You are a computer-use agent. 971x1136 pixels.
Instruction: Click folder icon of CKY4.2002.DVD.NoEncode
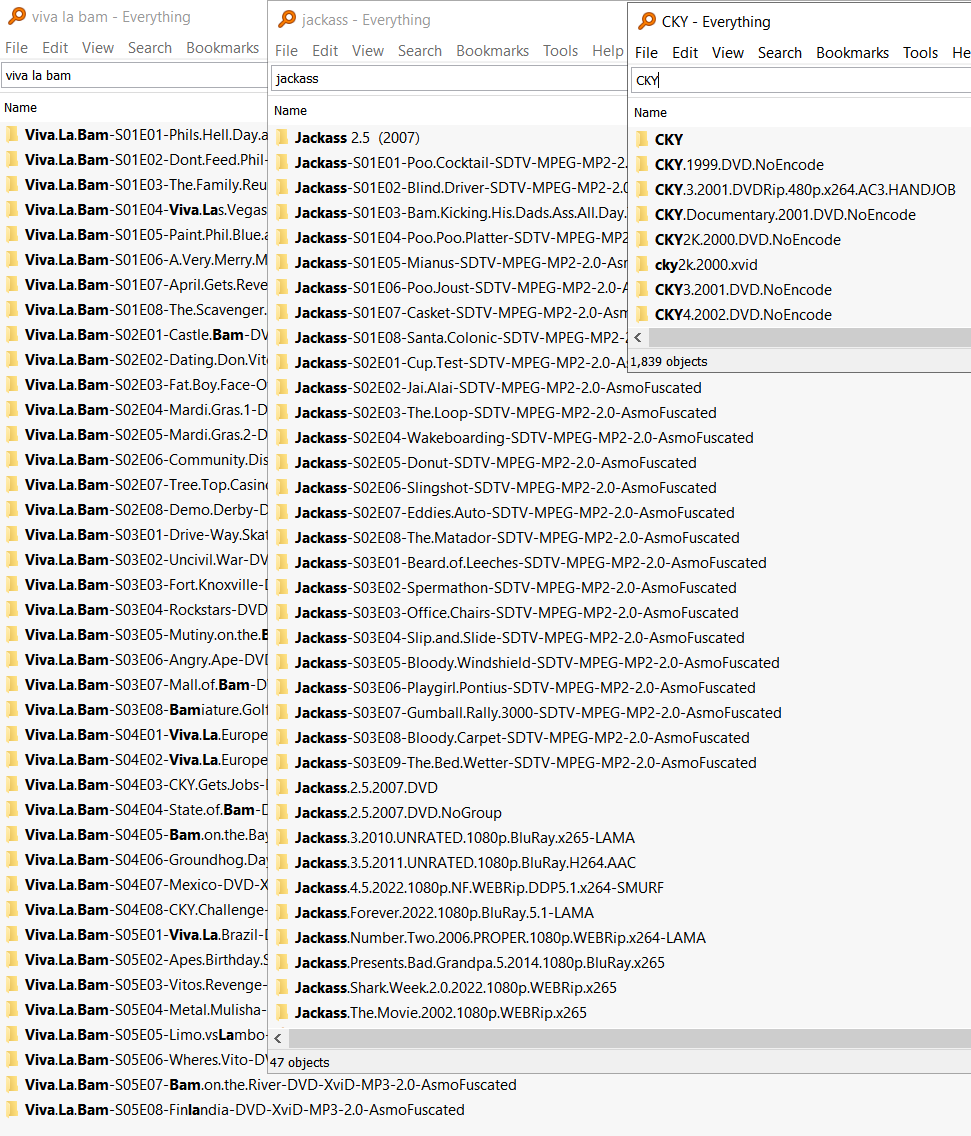tap(642, 314)
